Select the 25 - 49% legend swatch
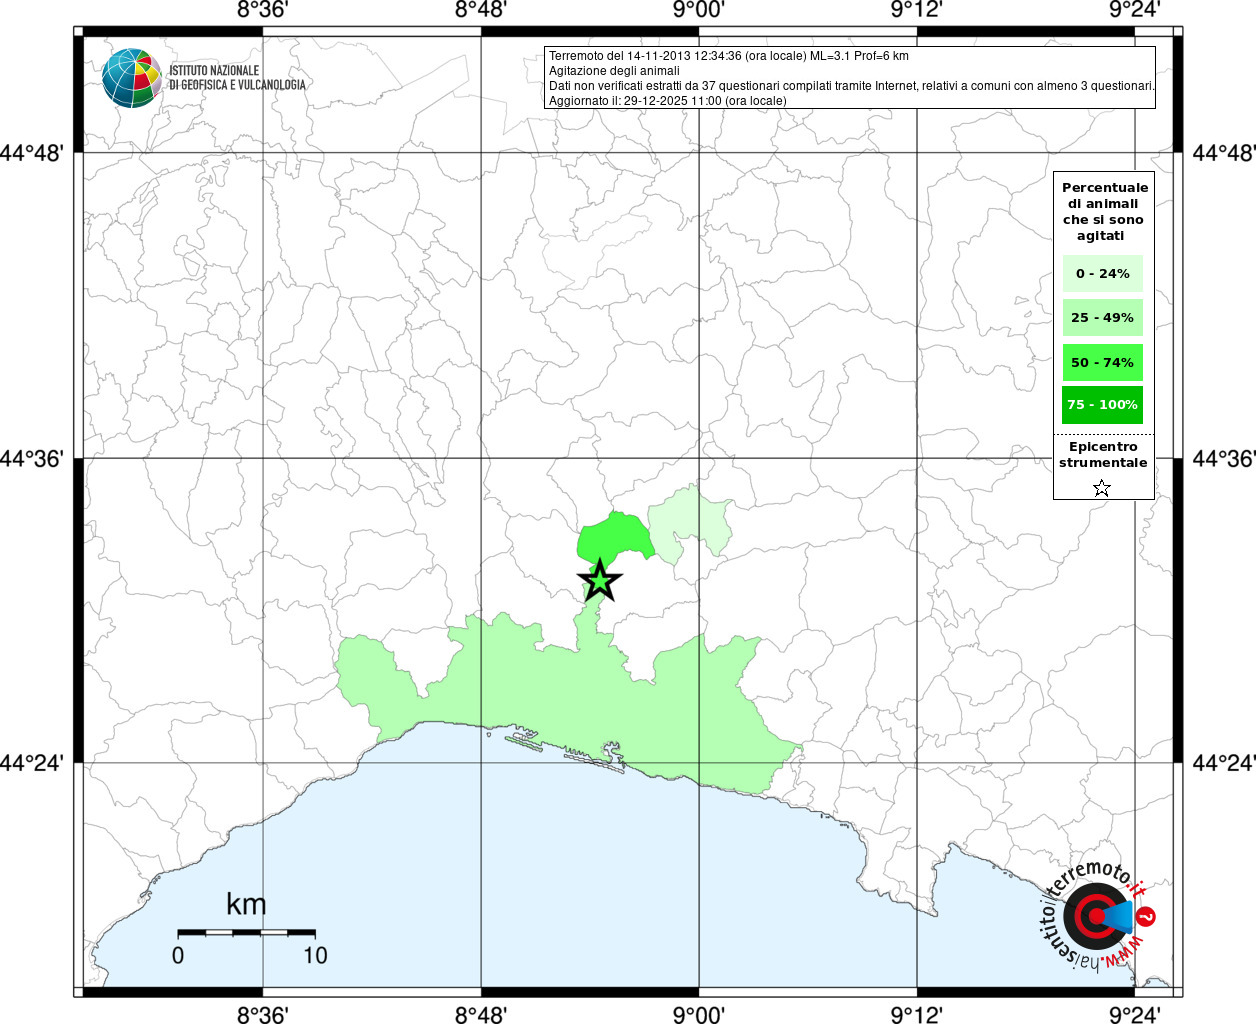 [x=1102, y=317]
